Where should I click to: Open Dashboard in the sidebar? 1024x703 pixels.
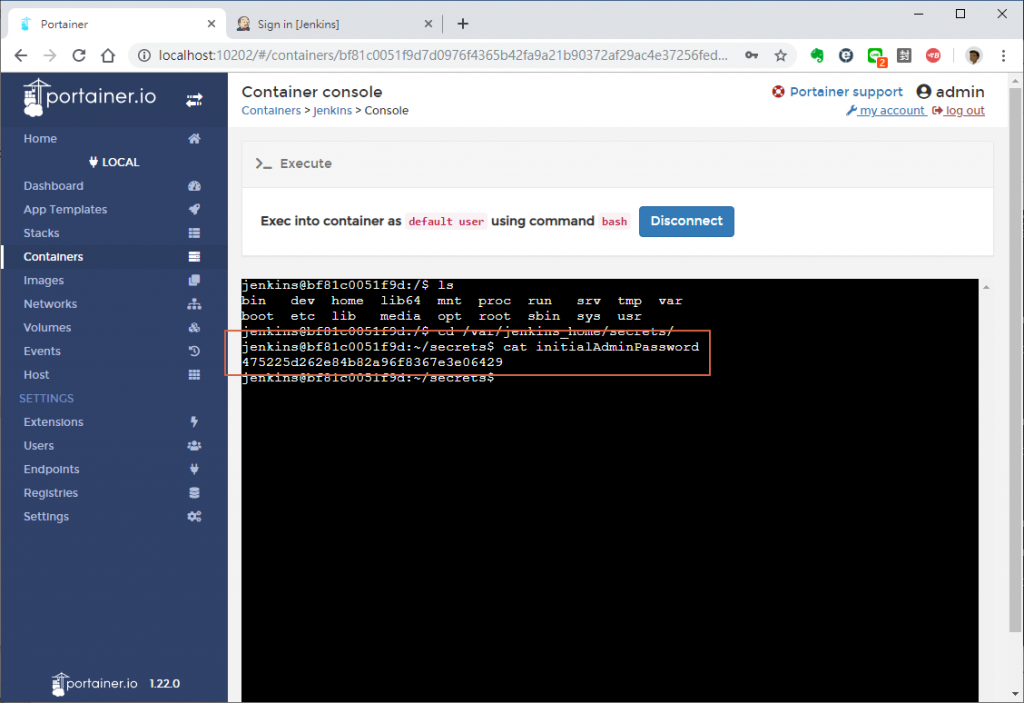115,186
